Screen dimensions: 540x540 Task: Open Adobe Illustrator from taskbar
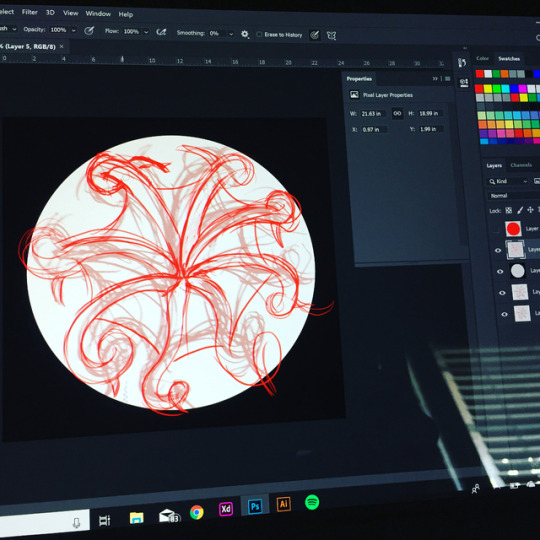coord(283,504)
